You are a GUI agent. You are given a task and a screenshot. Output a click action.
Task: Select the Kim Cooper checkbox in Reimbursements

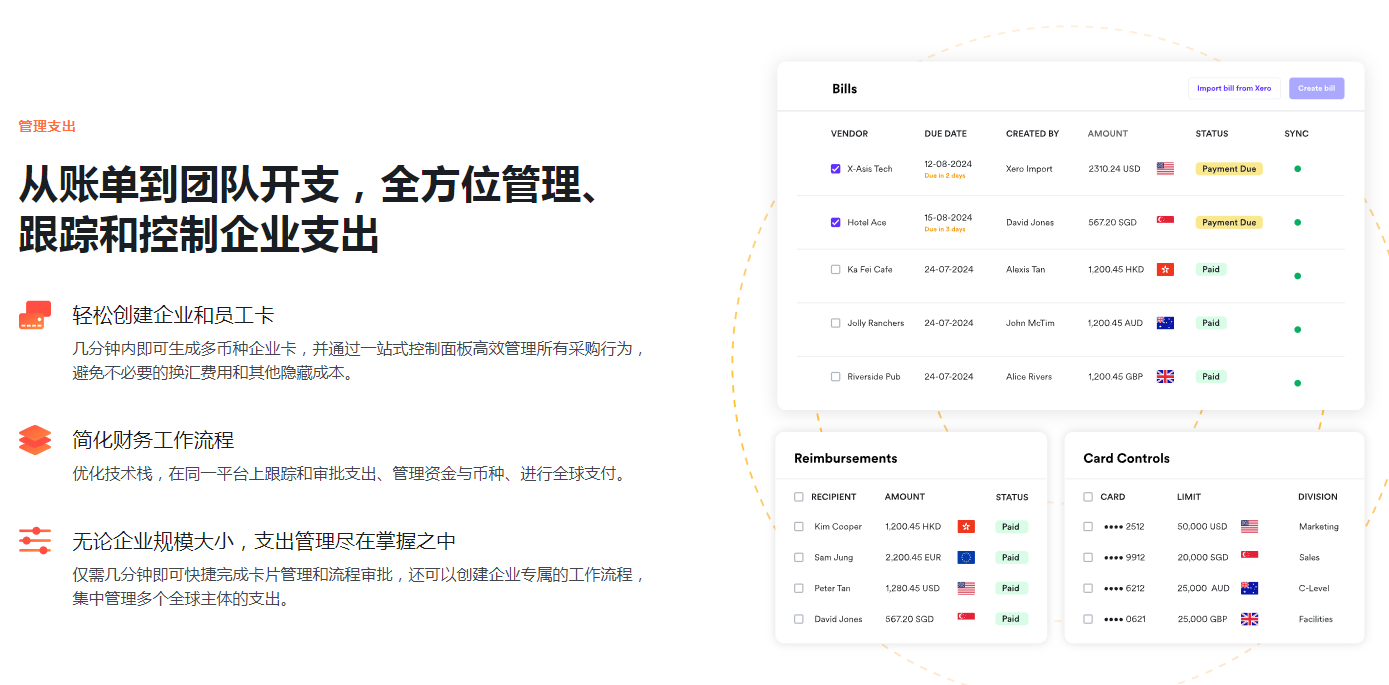pyautogui.click(x=798, y=526)
